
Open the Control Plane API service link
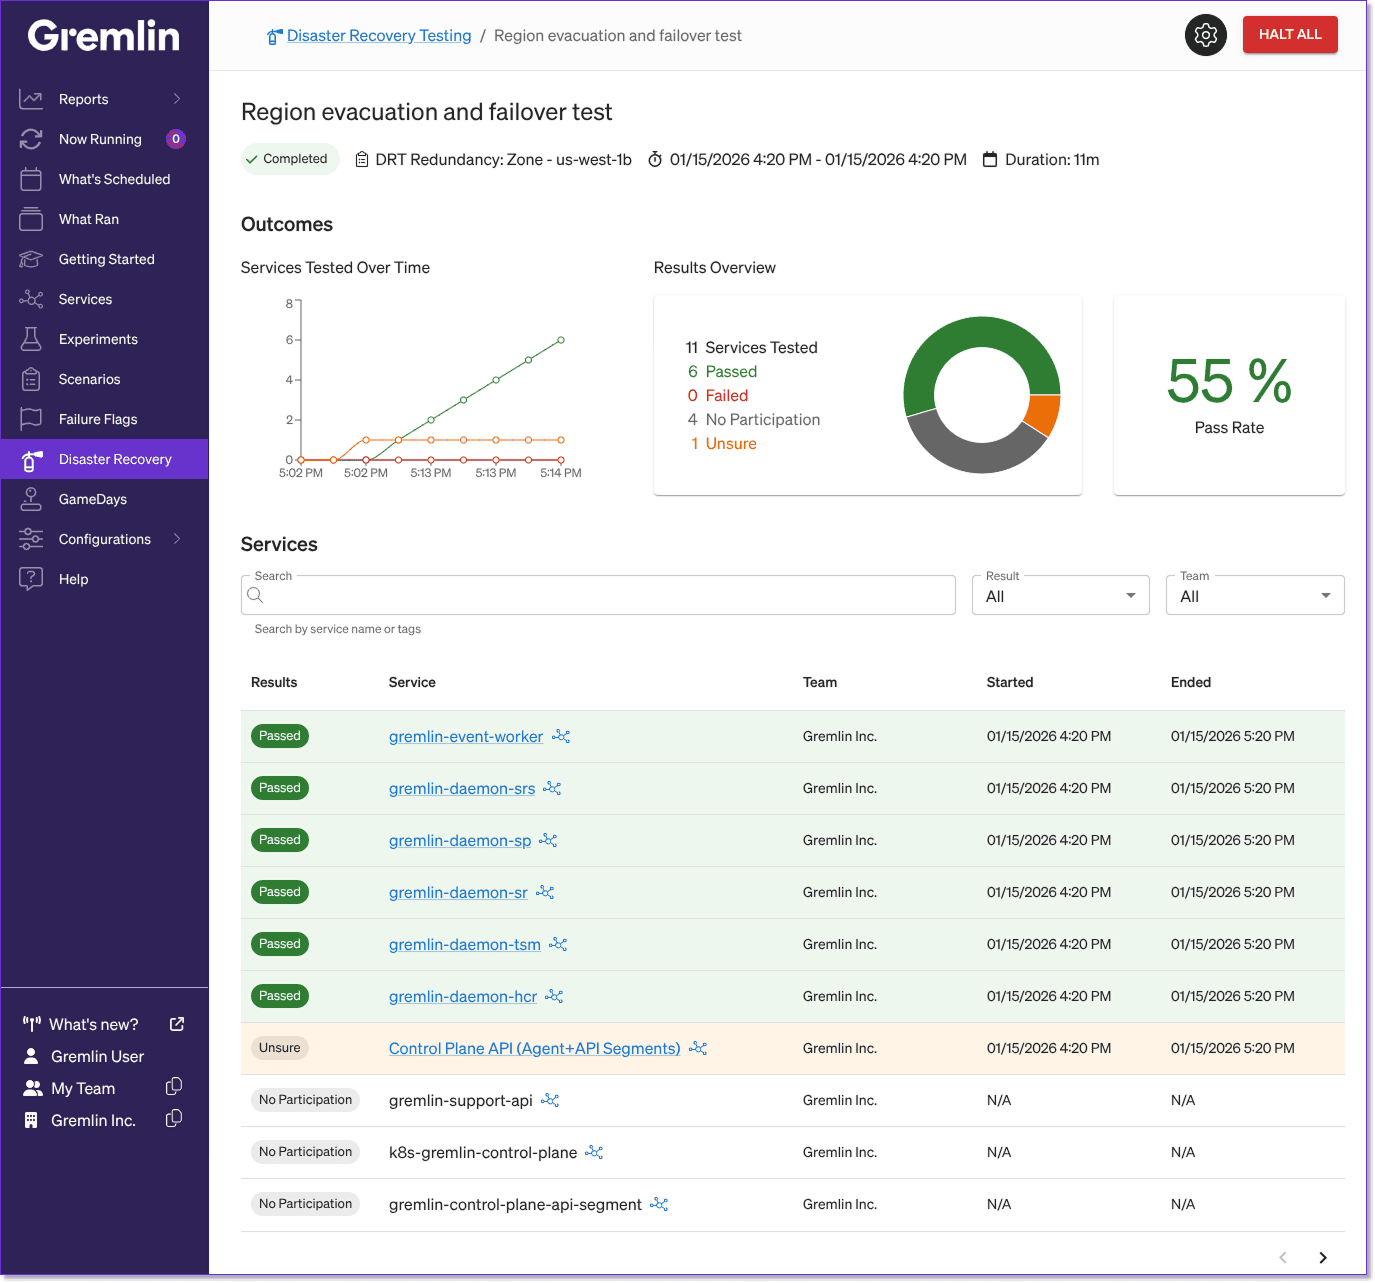pos(534,1049)
